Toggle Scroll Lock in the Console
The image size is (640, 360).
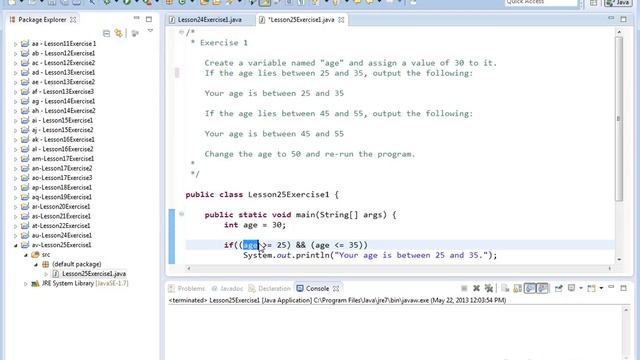(x=517, y=289)
